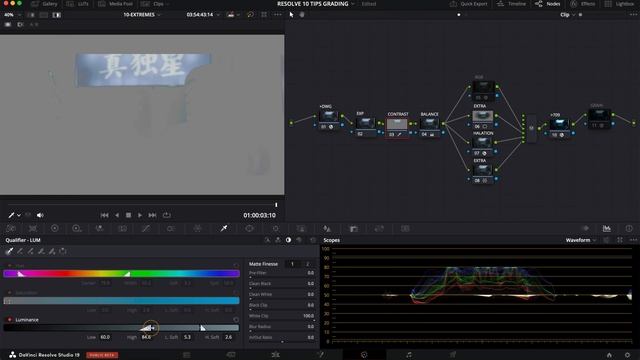Viewport: 640px width, 360px height.
Task: Open the Blur palette
Action: 327,229
